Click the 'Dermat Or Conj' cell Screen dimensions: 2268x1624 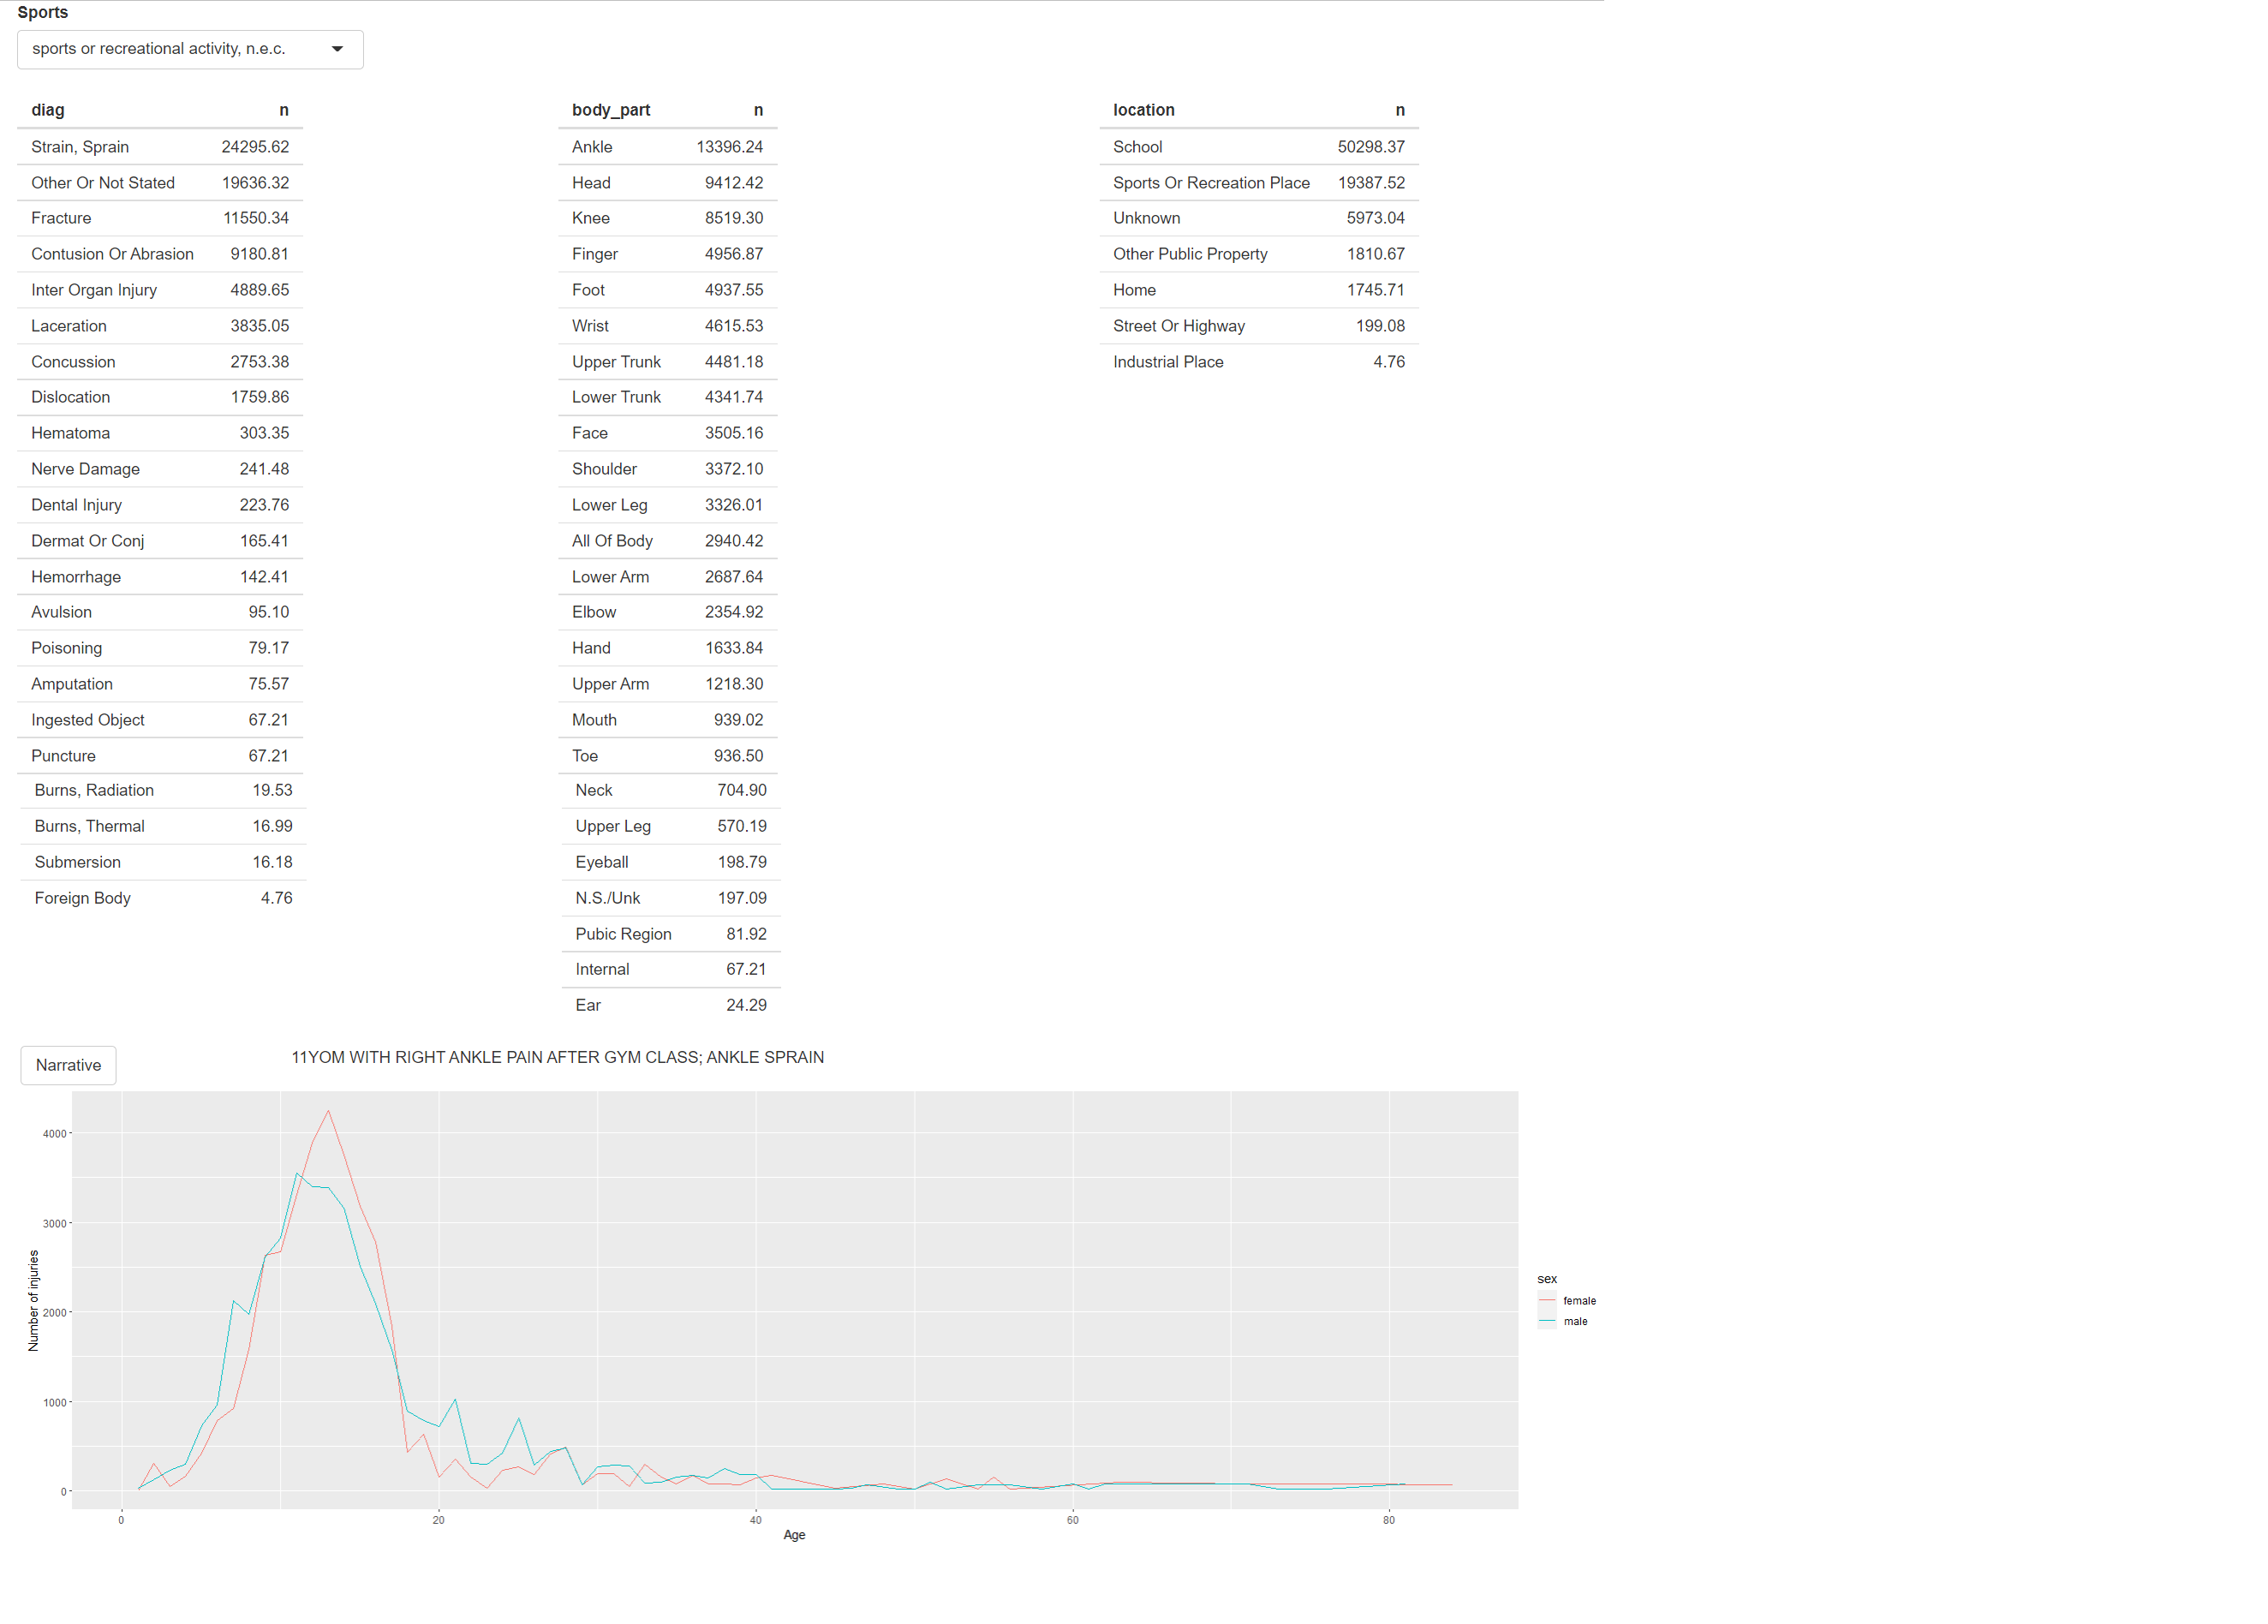[87, 541]
